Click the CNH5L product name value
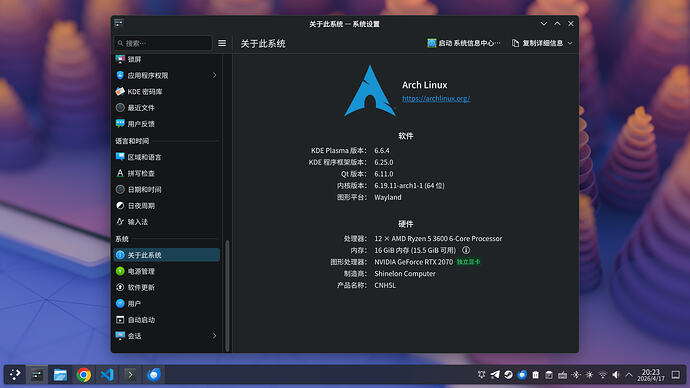Image resolution: width=690 pixels, height=388 pixels. point(385,286)
